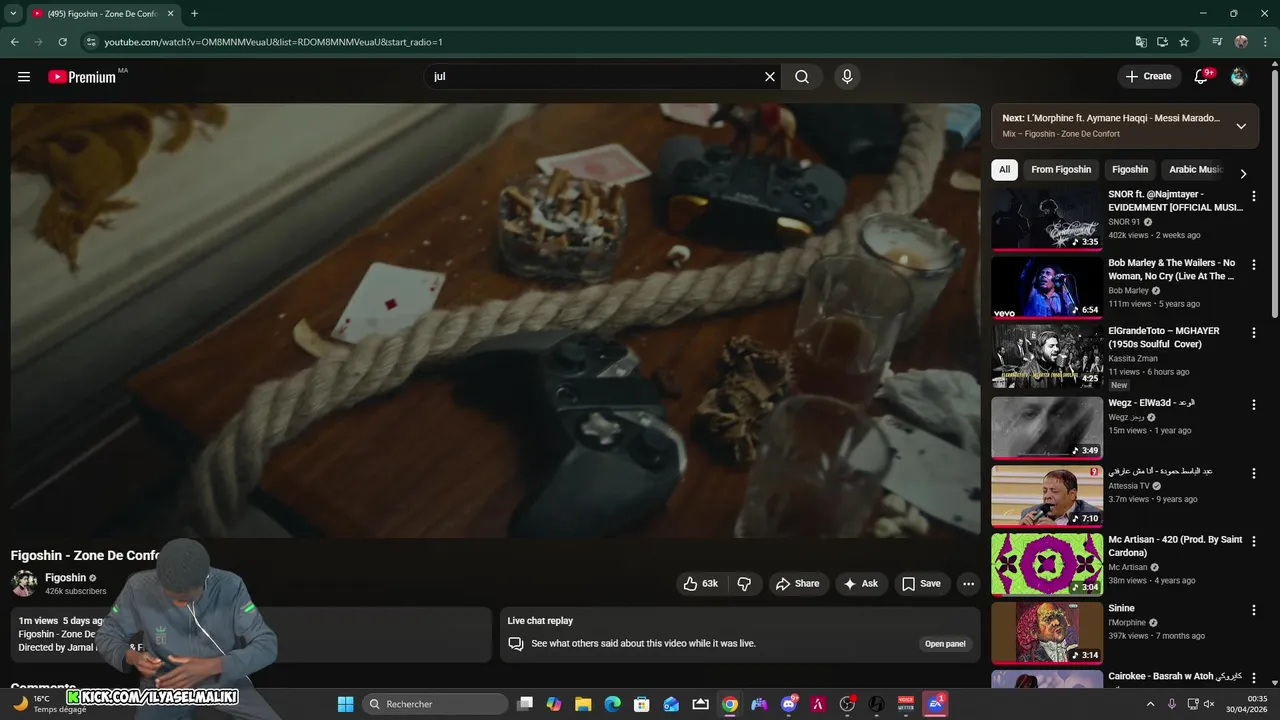Go back in browser history

(x=15, y=42)
